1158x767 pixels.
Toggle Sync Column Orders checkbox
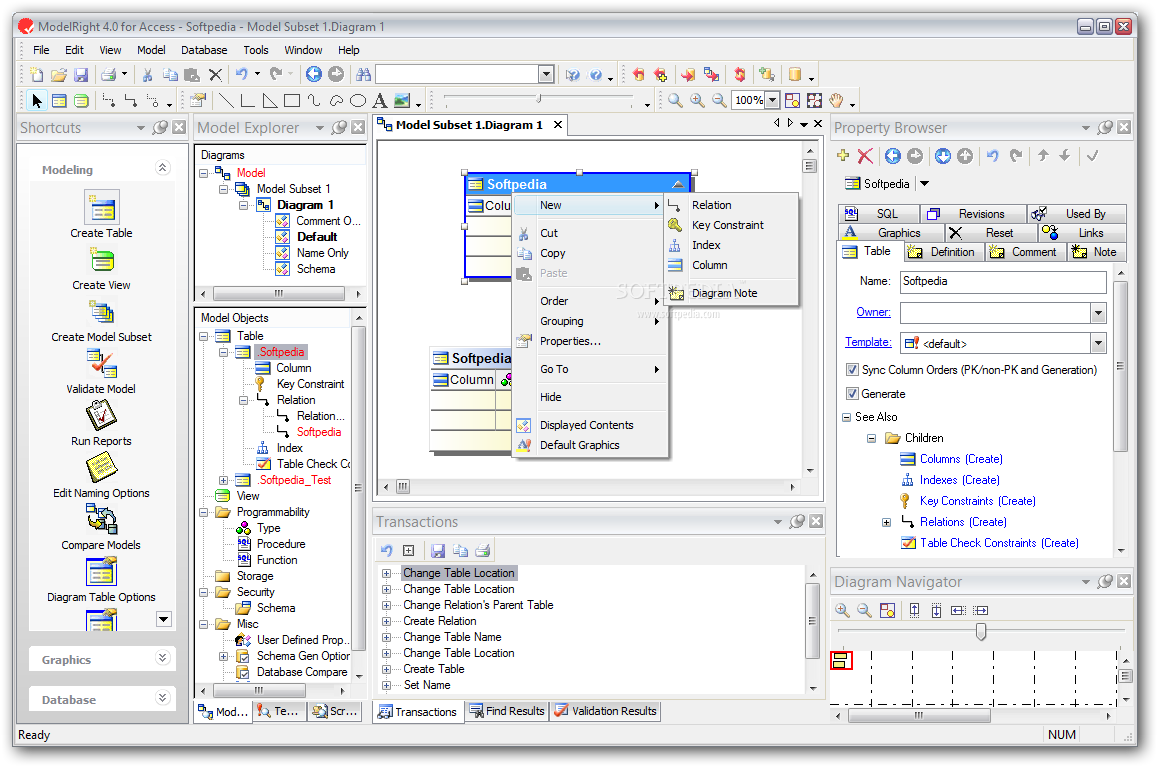pyautogui.click(x=852, y=370)
